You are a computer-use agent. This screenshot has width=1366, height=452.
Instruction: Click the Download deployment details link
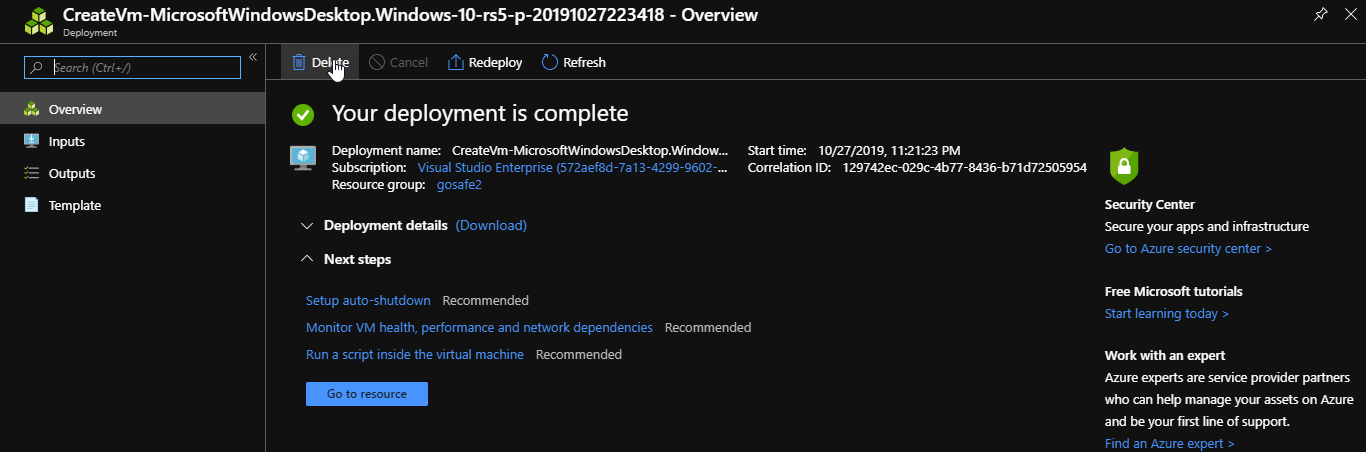coord(491,225)
